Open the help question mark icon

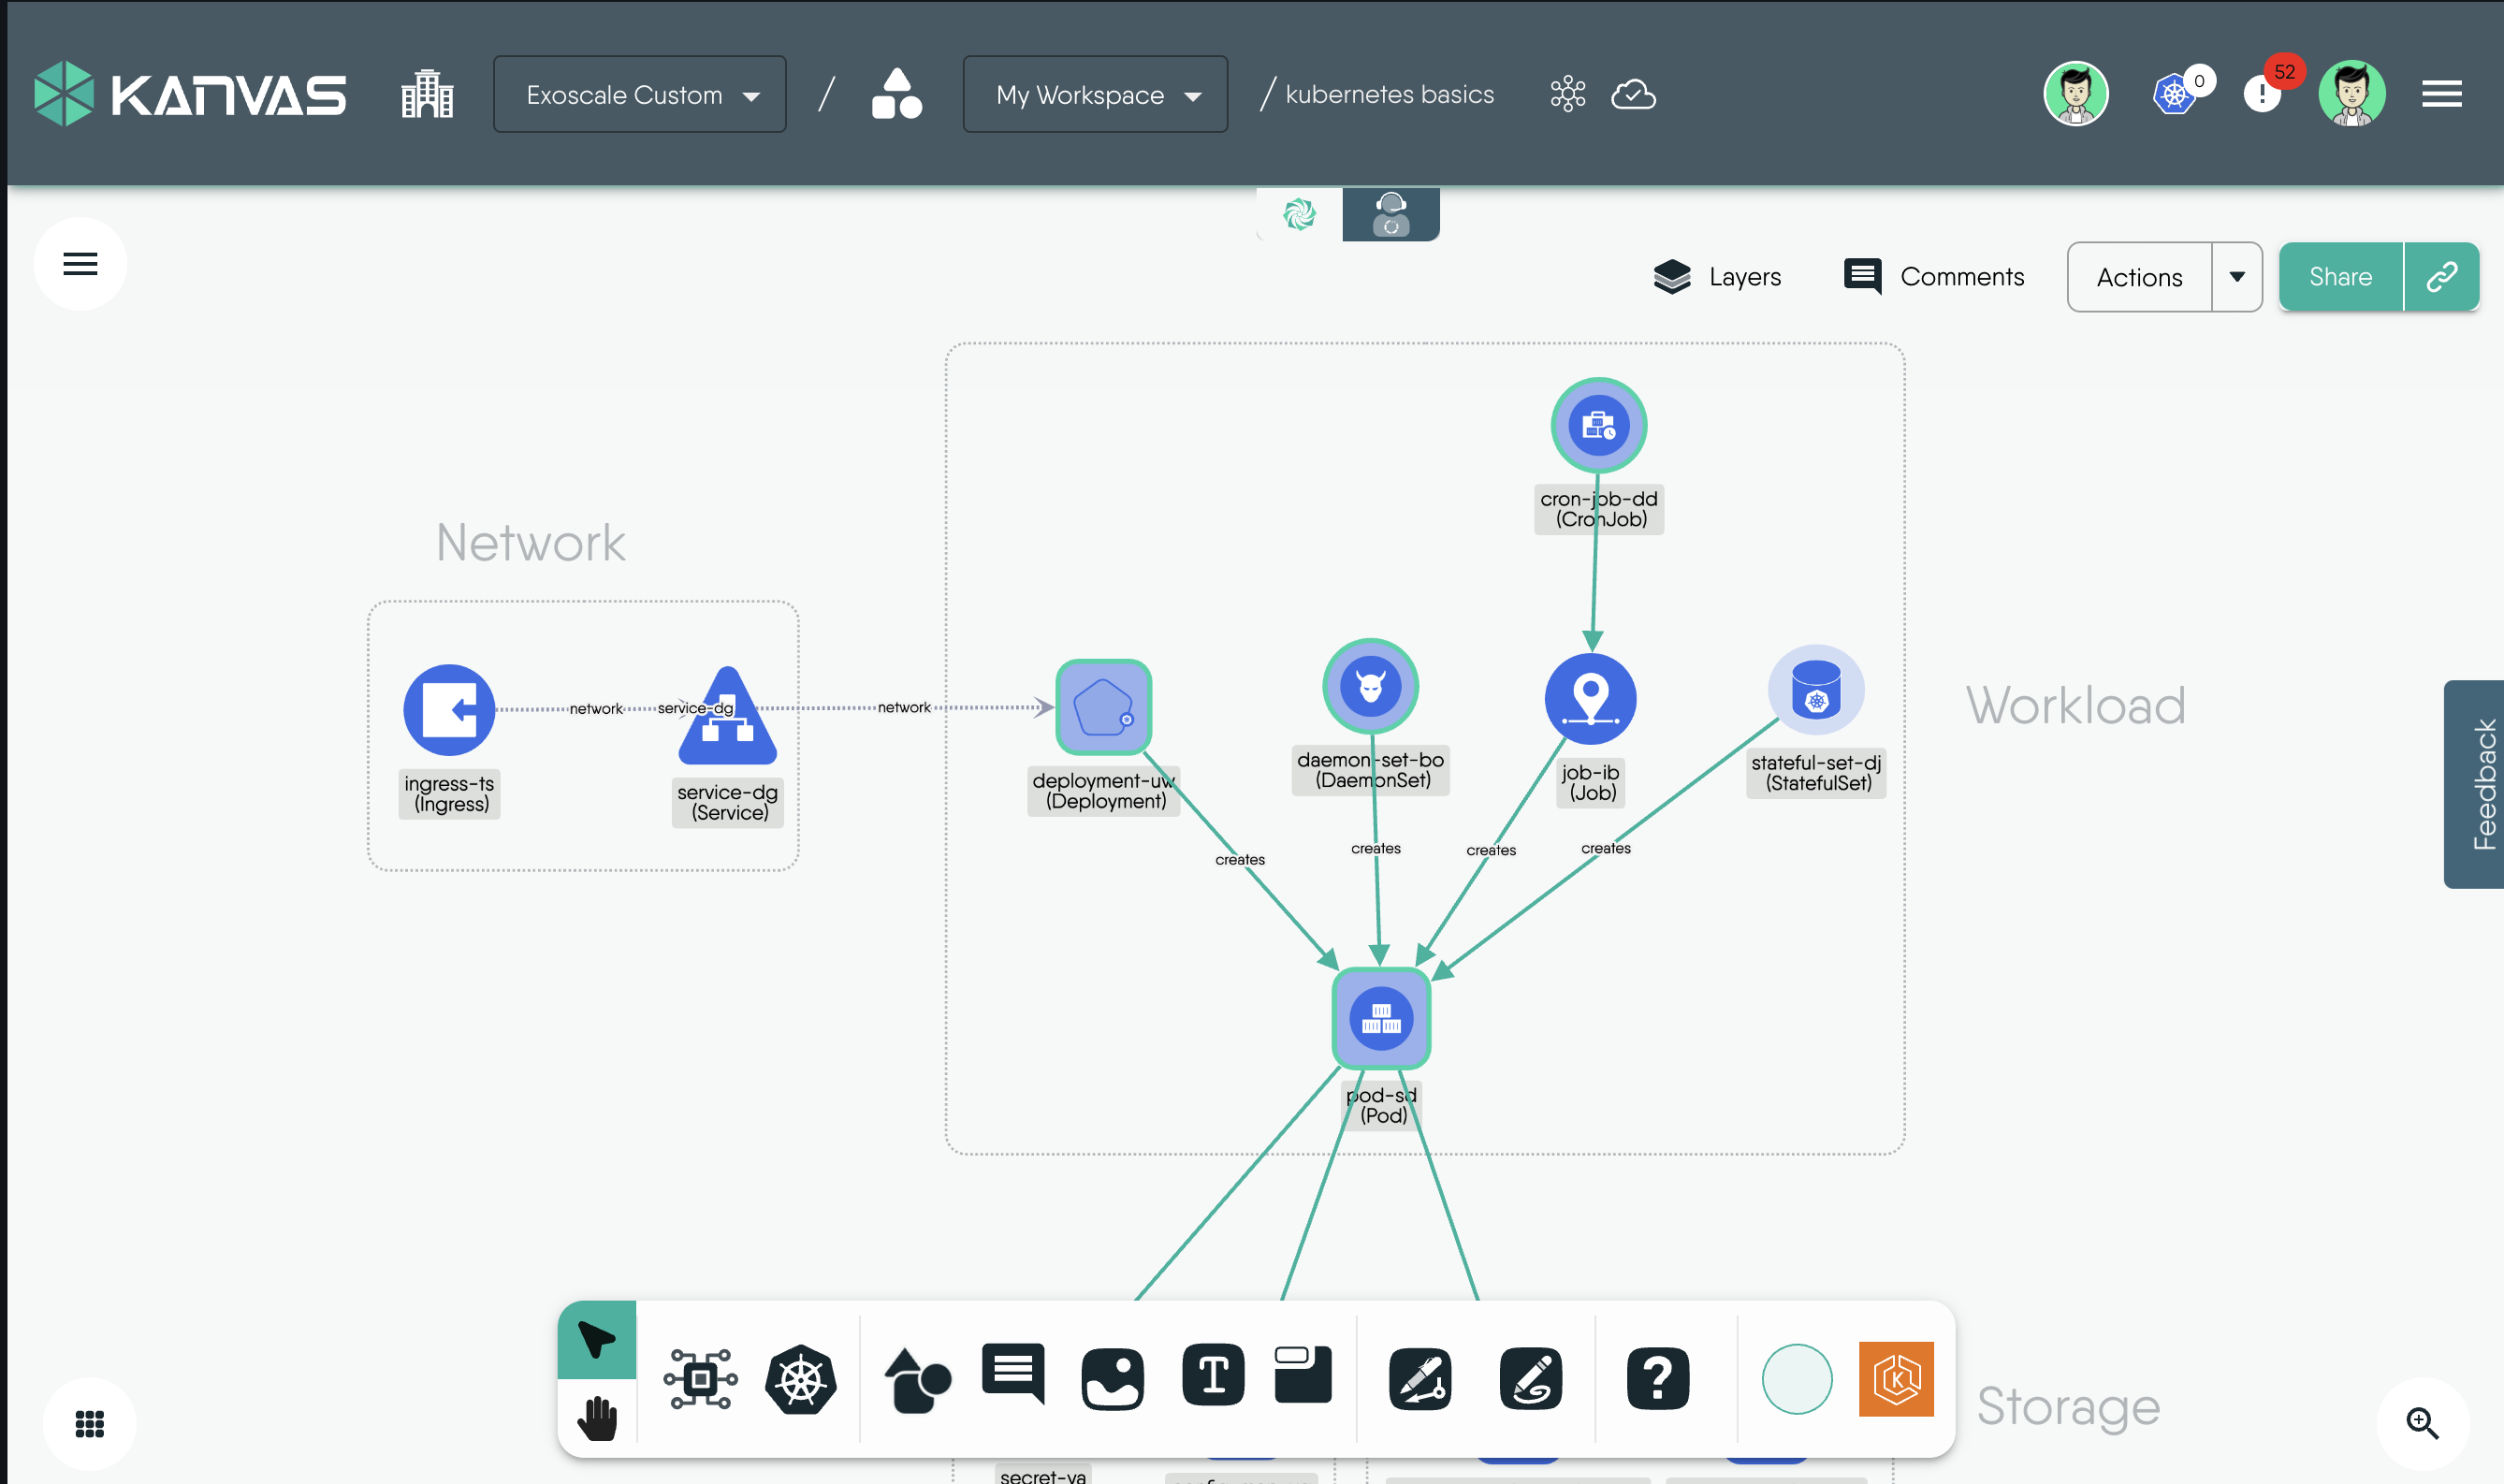pyautogui.click(x=1657, y=1379)
